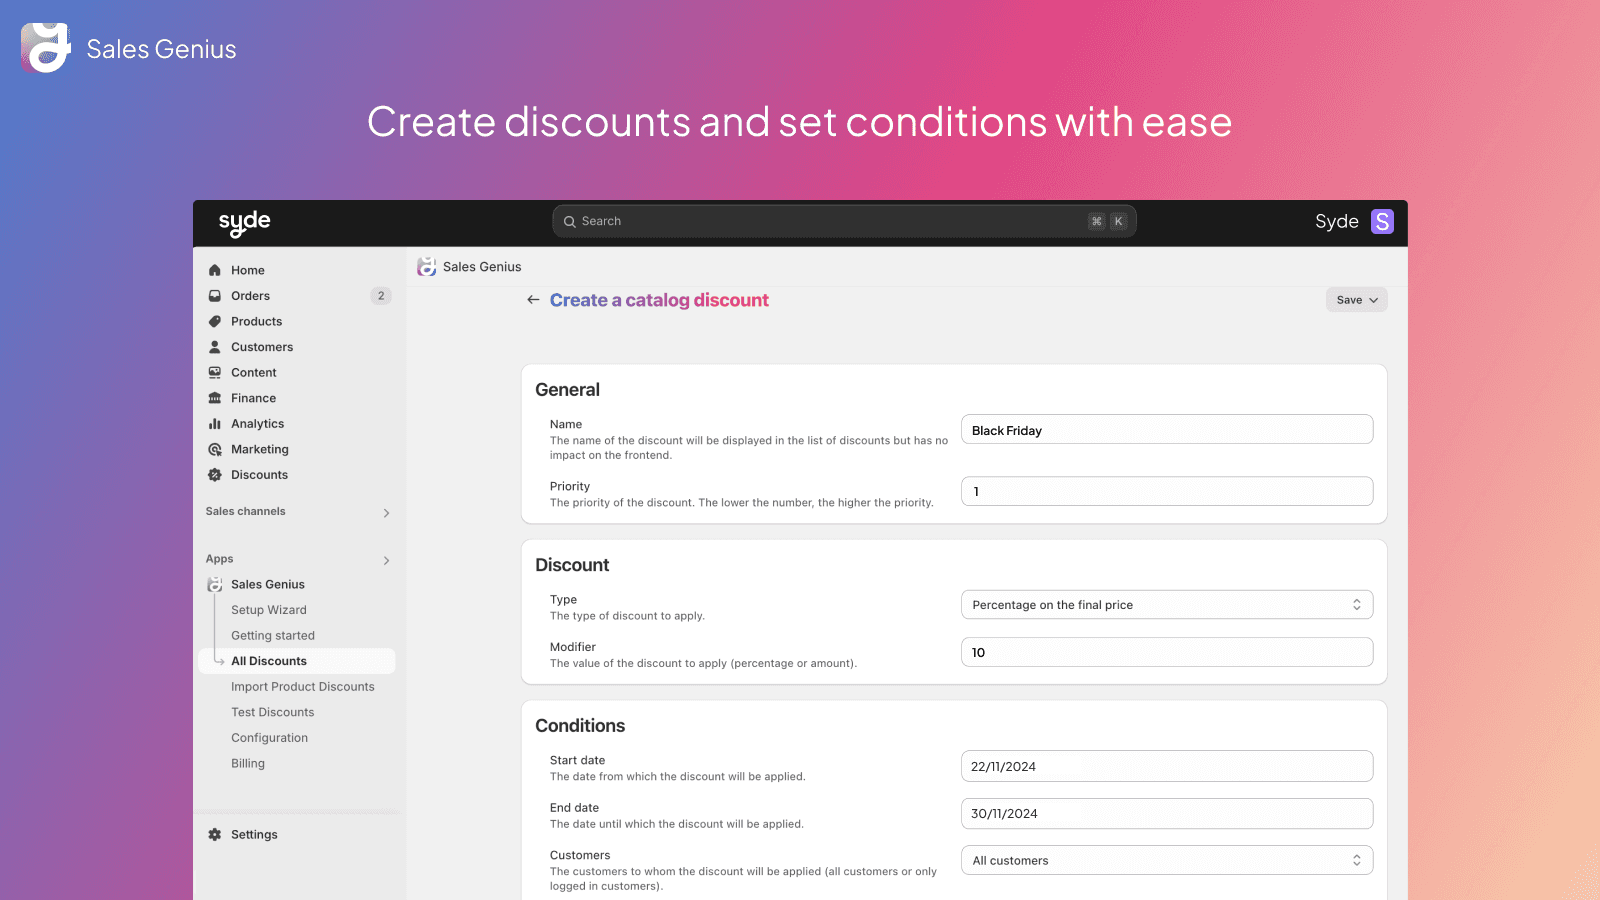Select the Orders icon in the sidebar
The width and height of the screenshot is (1600, 900).
click(214, 295)
